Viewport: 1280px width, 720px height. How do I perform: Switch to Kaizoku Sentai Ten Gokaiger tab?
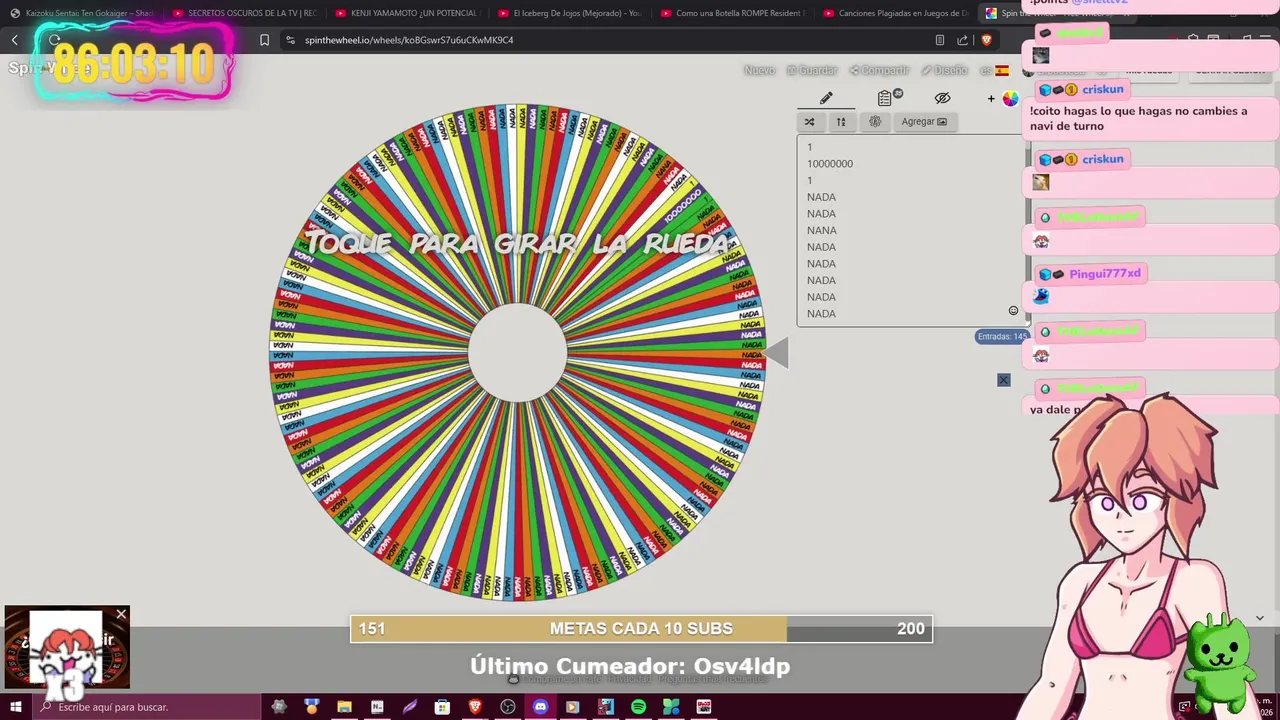pyautogui.click(x=81, y=13)
